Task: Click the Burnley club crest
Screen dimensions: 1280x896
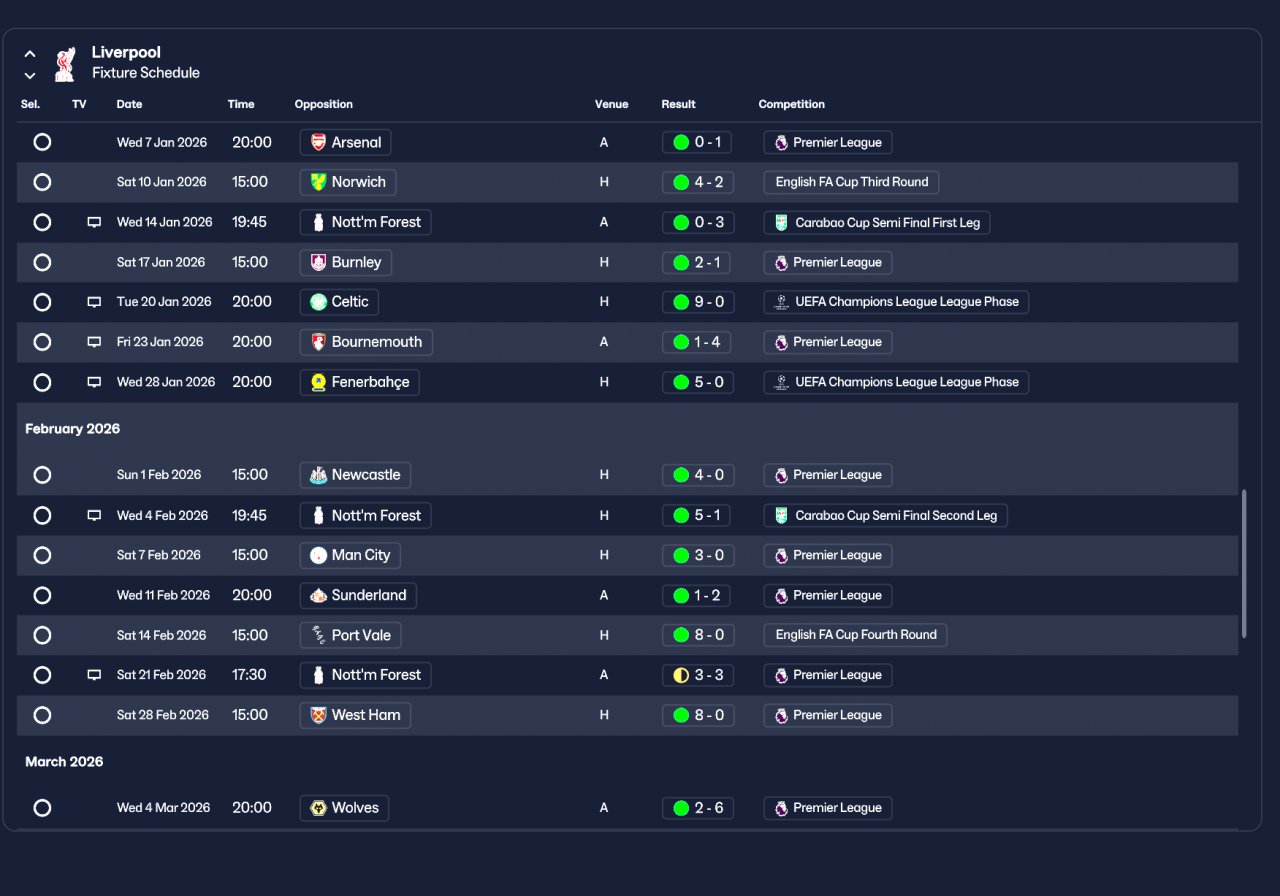Action: tap(318, 262)
